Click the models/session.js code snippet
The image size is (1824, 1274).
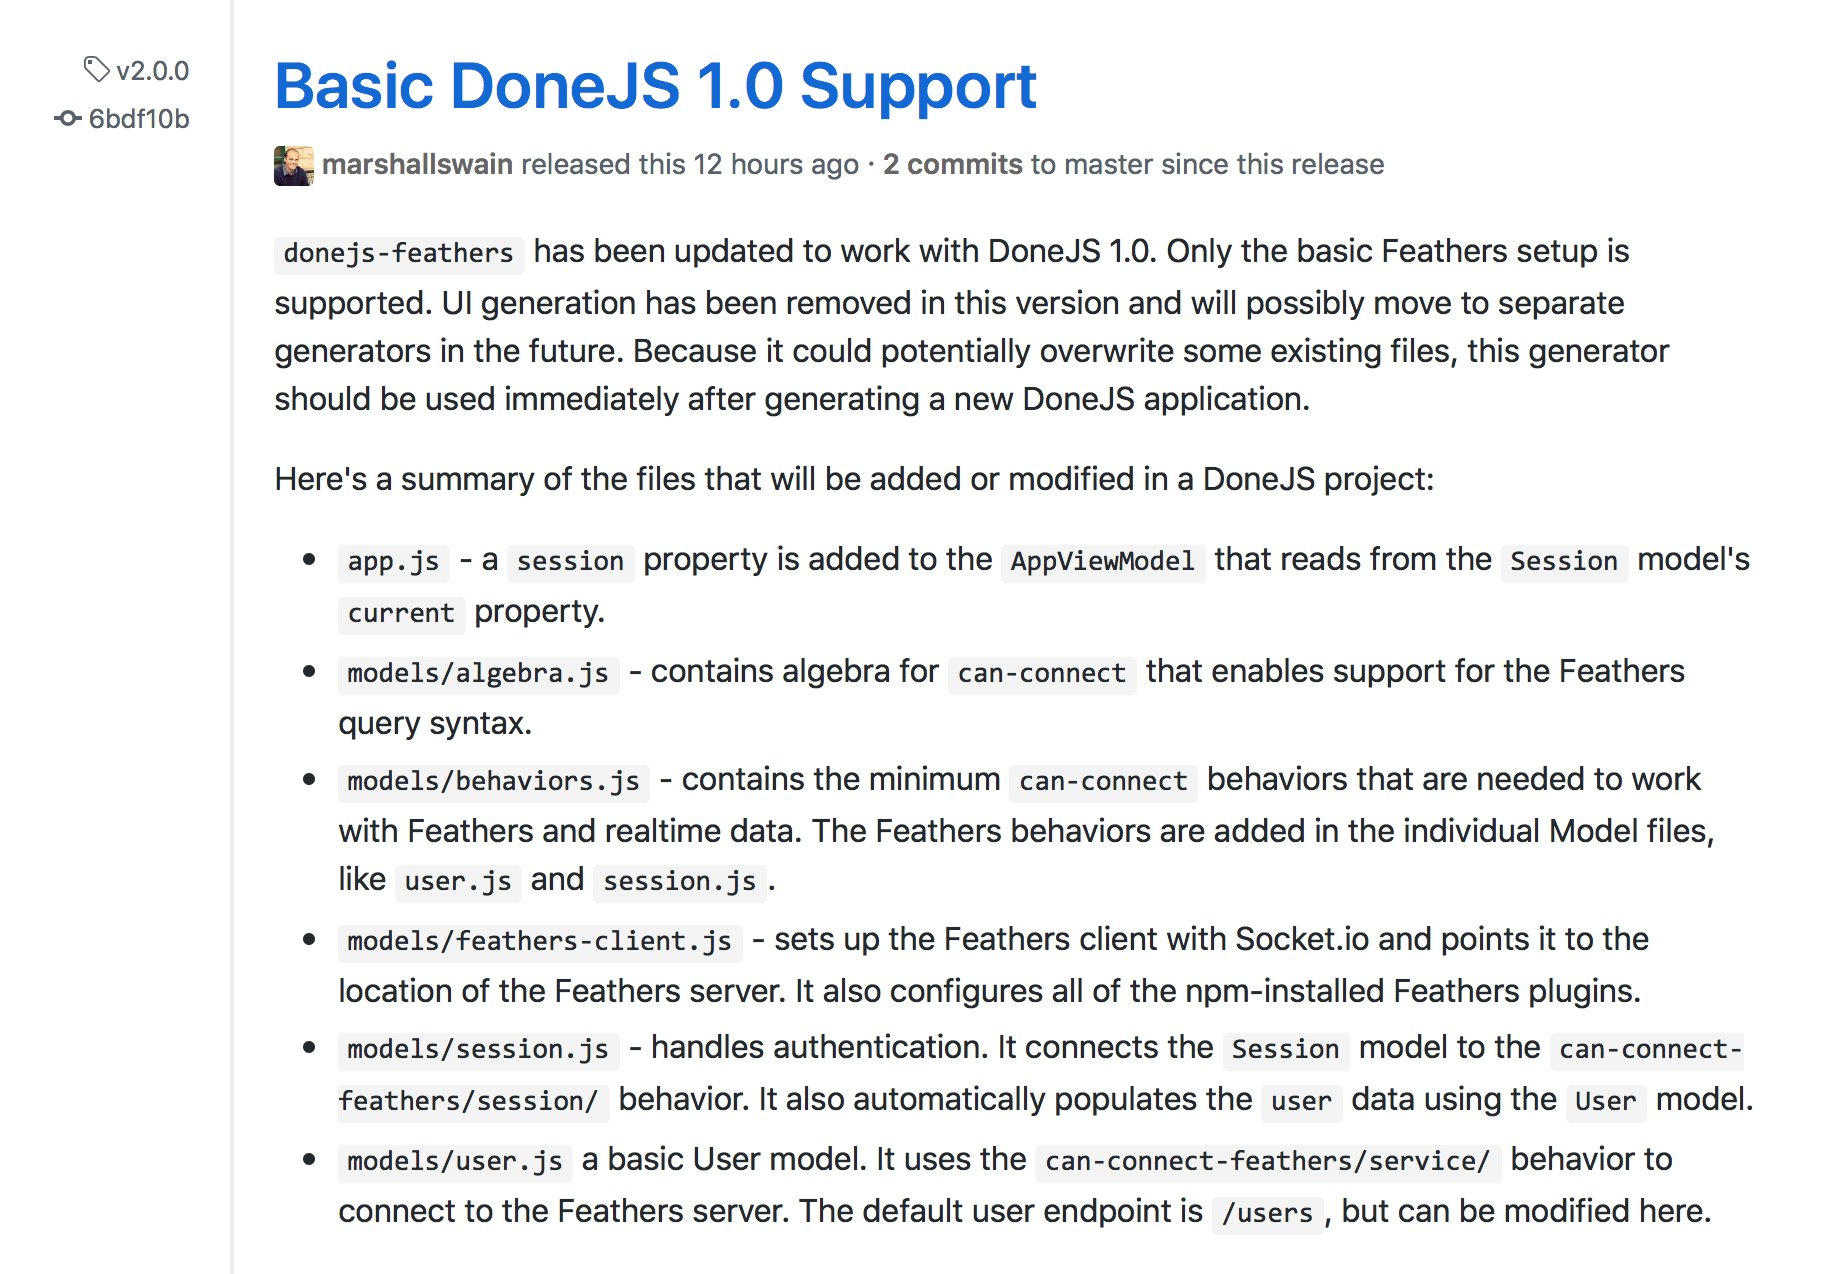(478, 1049)
